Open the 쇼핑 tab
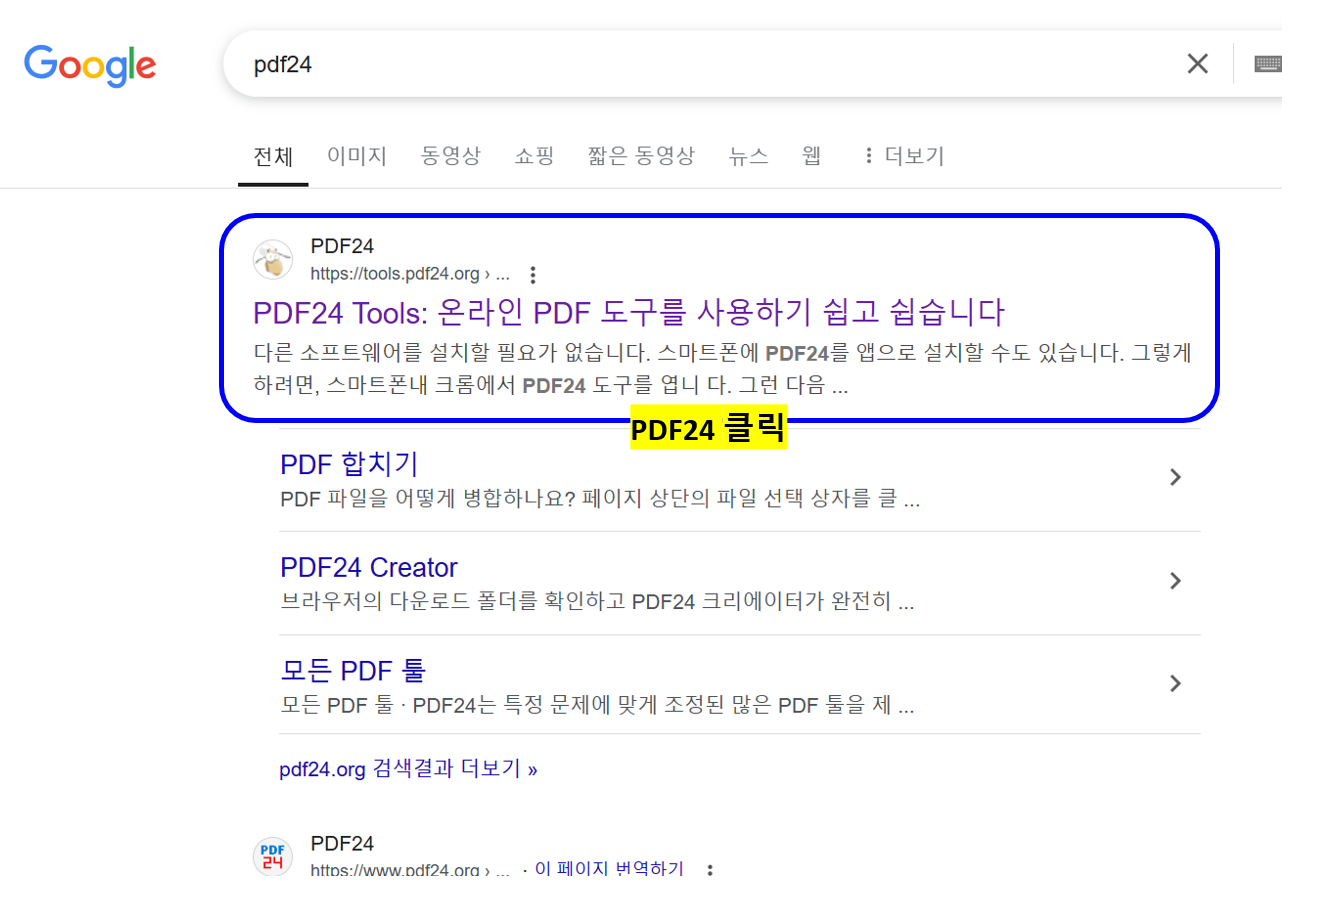Screen dimensions: 1324x916 [x=534, y=155]
